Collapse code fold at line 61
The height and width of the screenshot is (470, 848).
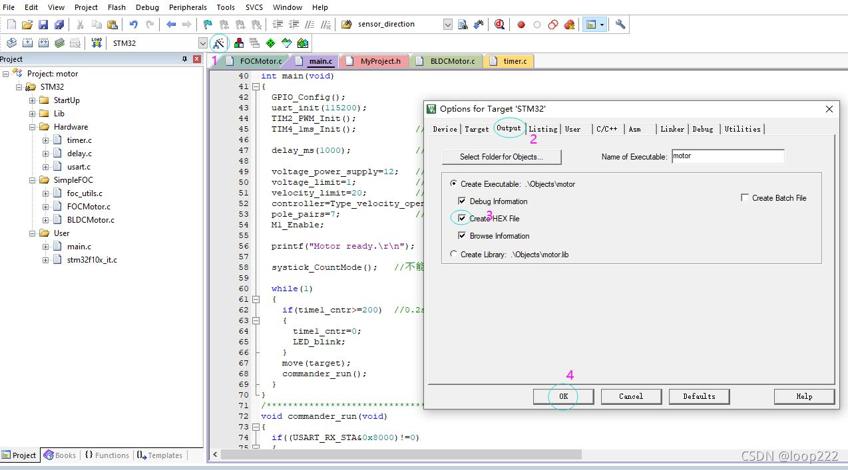[256, 299]
